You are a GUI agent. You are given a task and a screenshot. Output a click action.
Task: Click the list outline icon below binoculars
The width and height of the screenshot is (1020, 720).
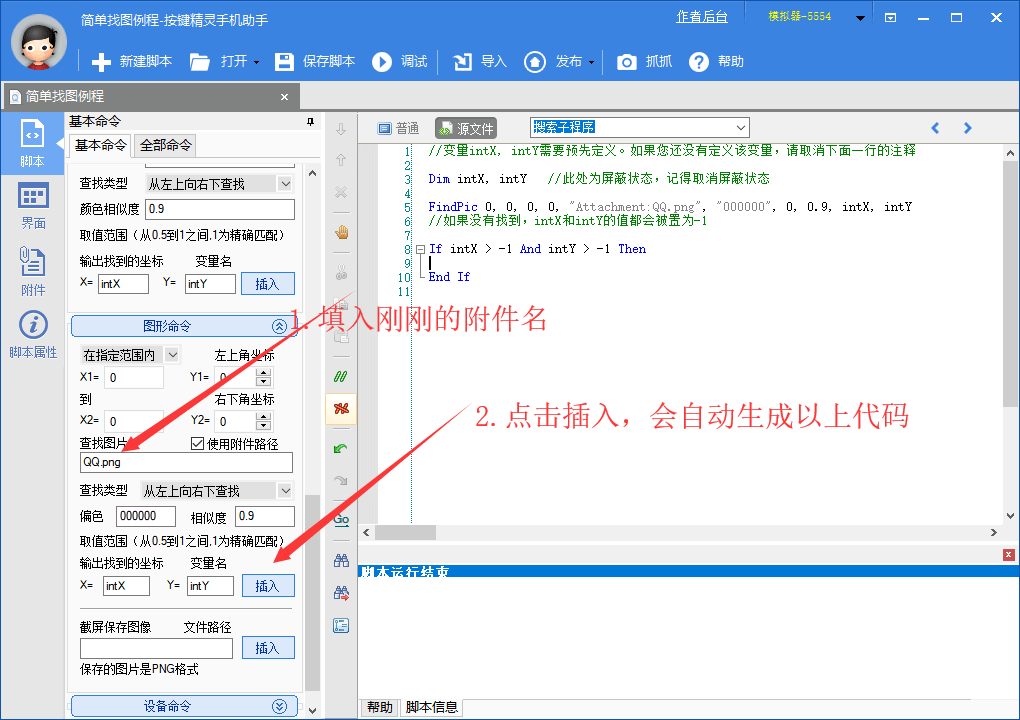click(x=341, y=626)
